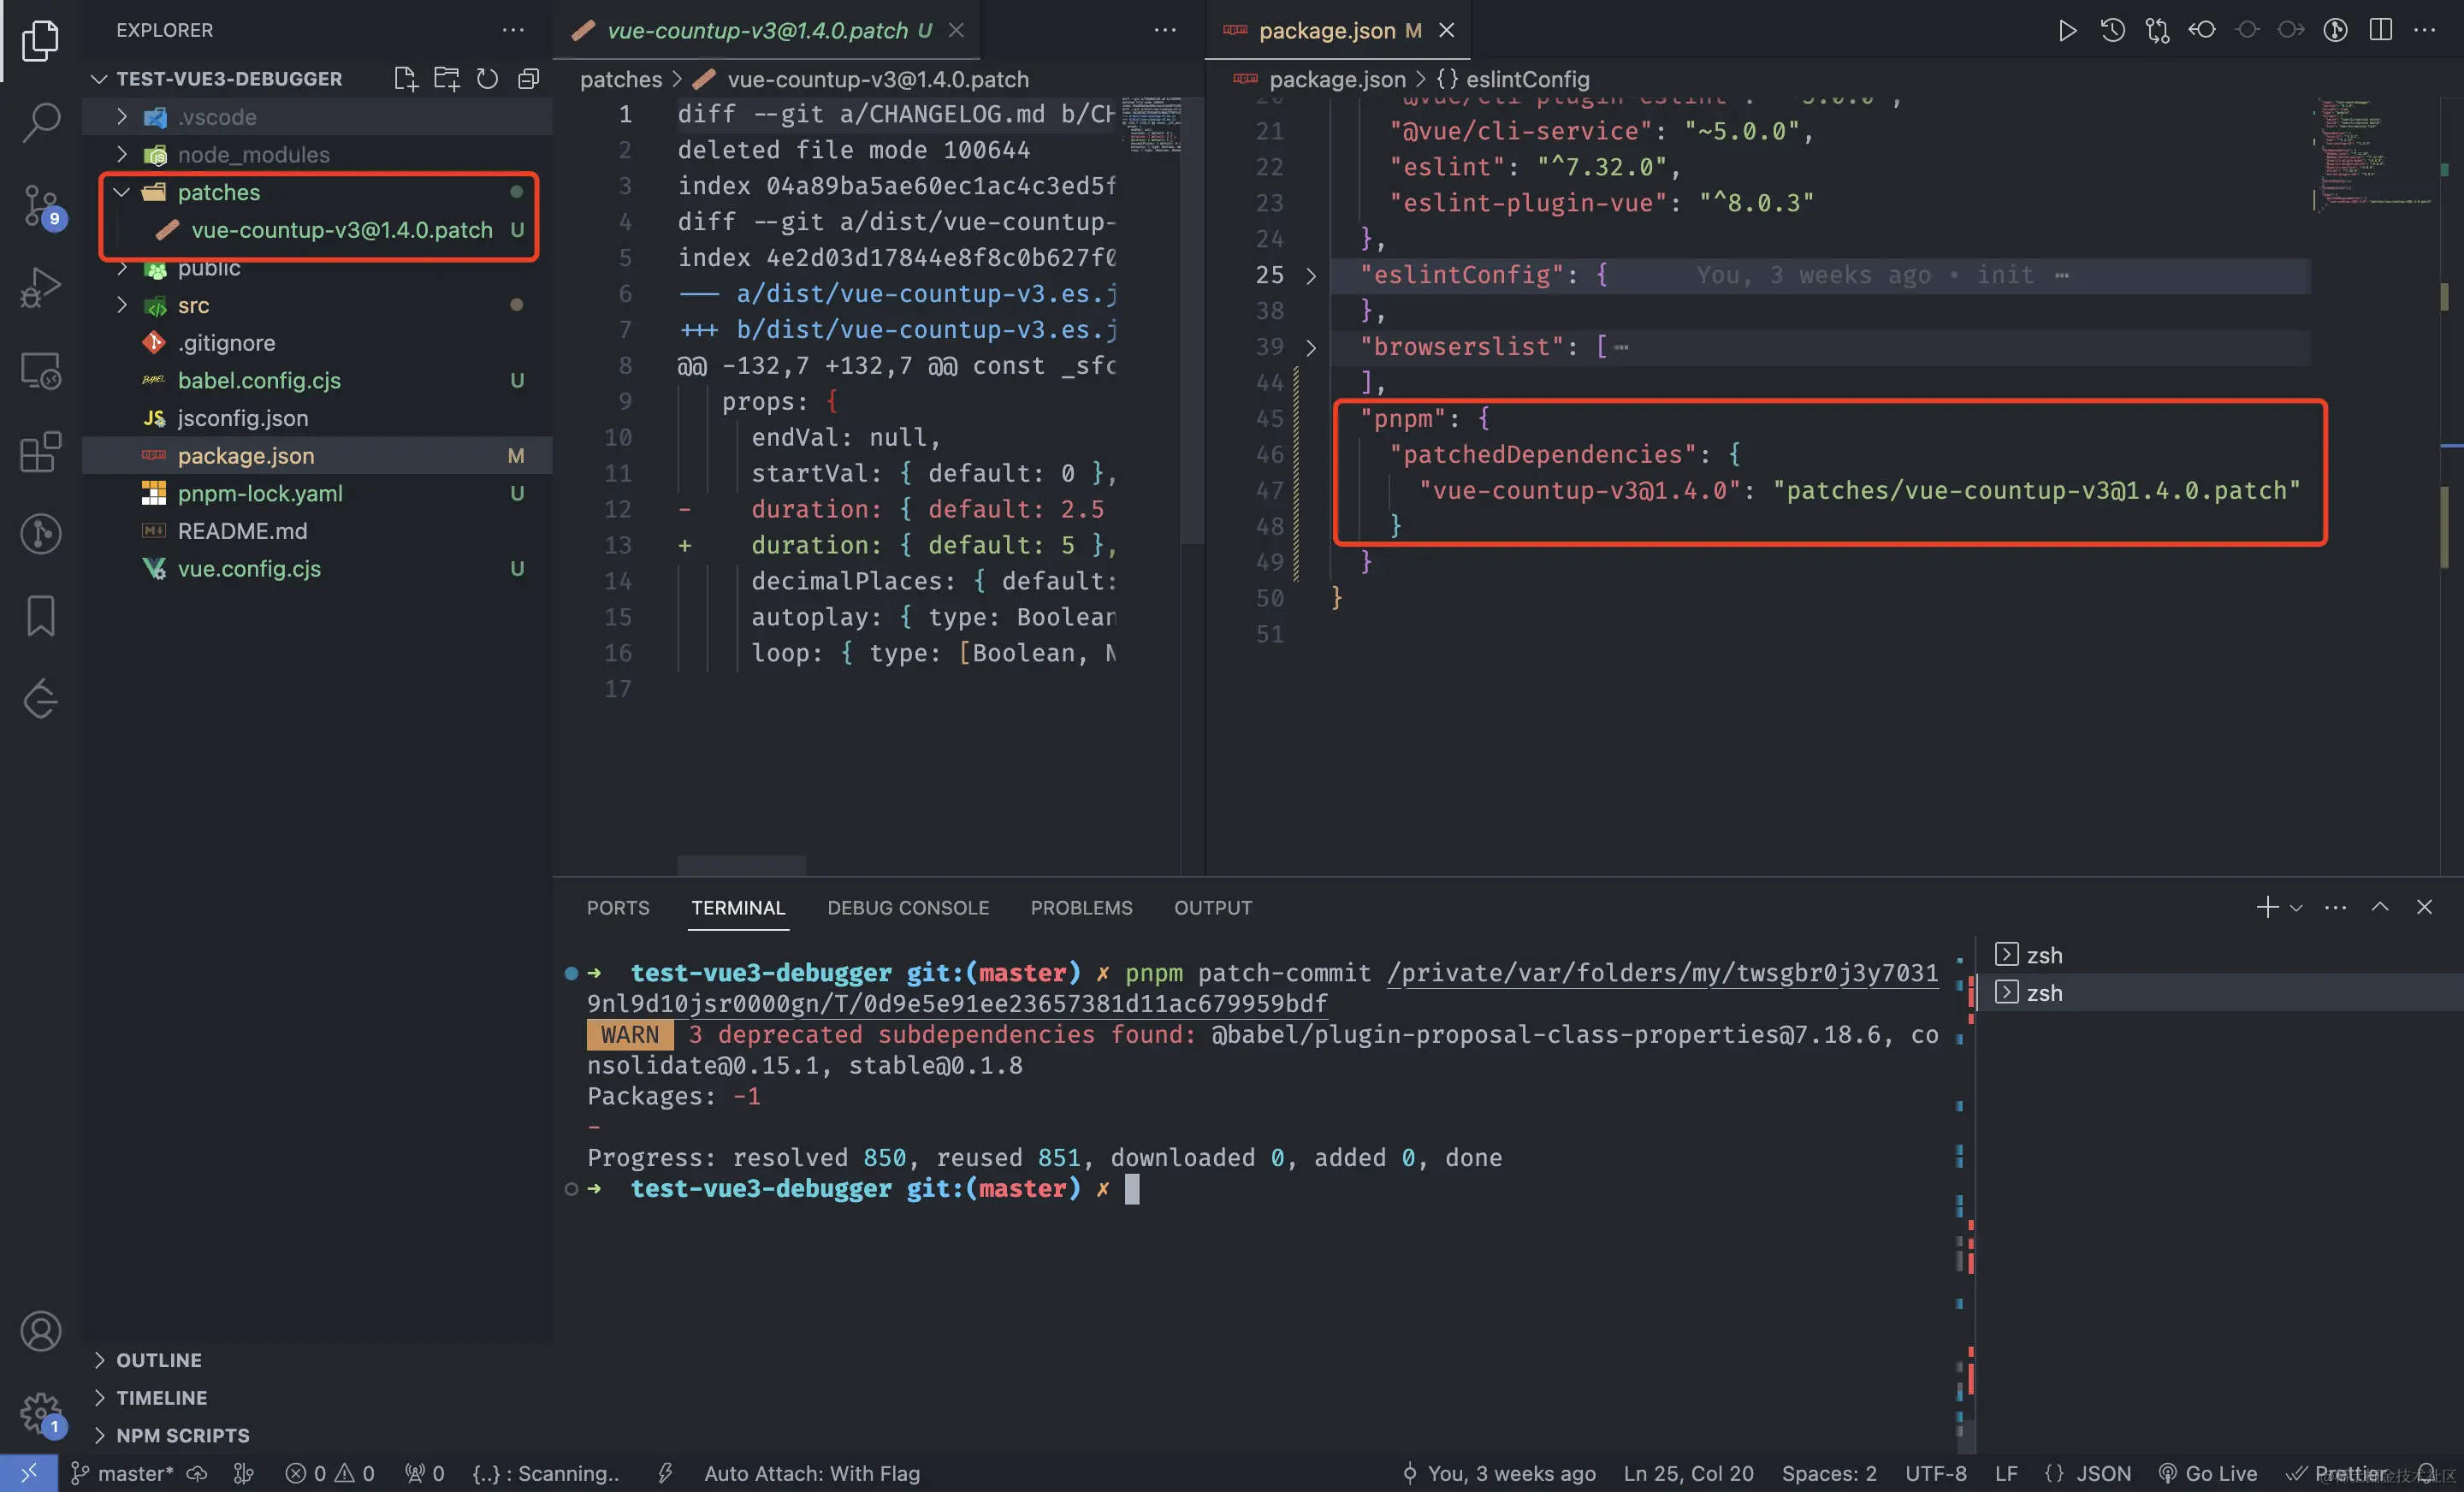
Task: Open the Remote Explorer view
Action: [40, 370]
